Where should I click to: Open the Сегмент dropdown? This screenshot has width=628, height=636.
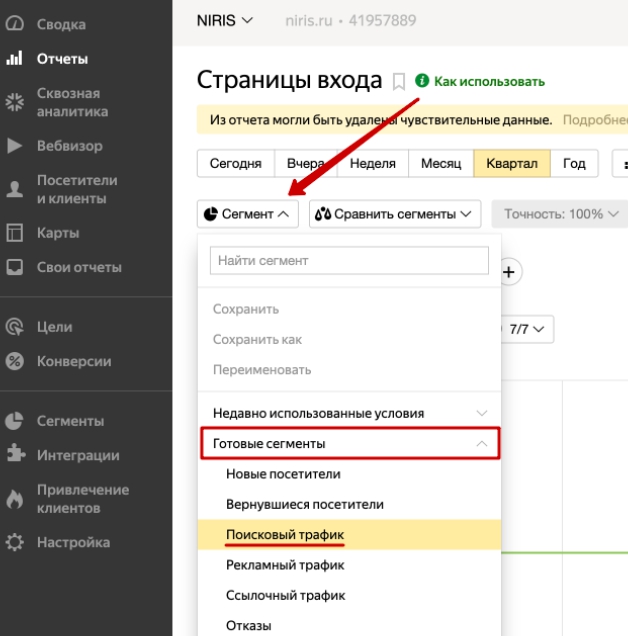pos(249,214)
